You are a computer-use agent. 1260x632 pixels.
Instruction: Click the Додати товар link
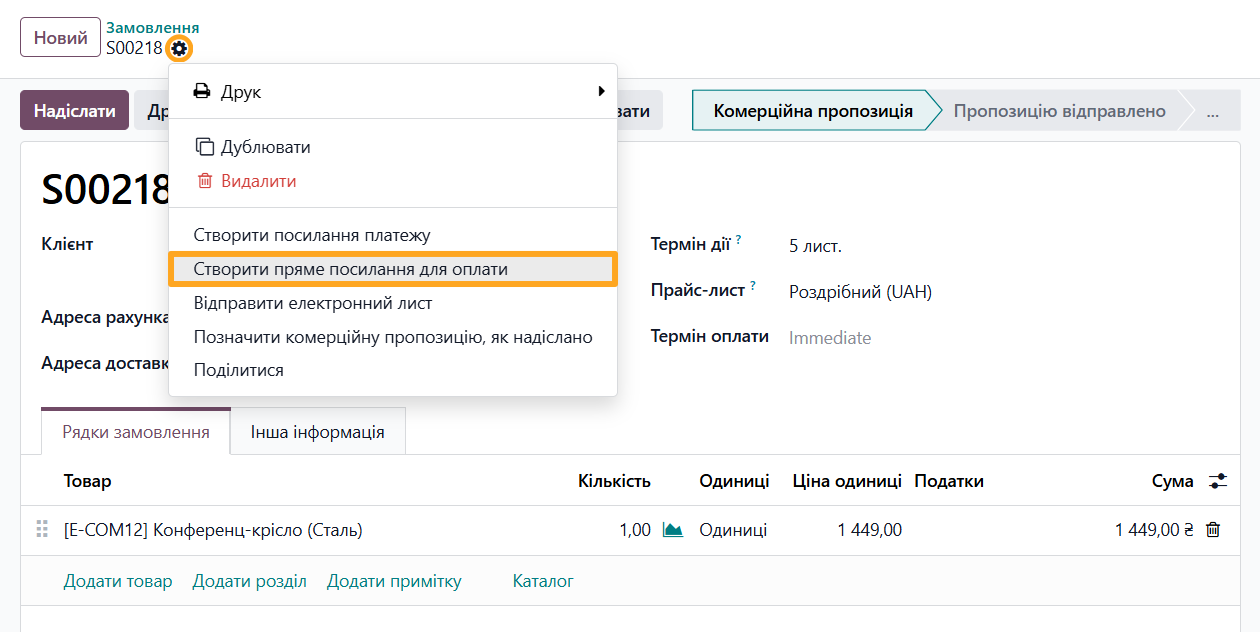(x=118, y=581)
